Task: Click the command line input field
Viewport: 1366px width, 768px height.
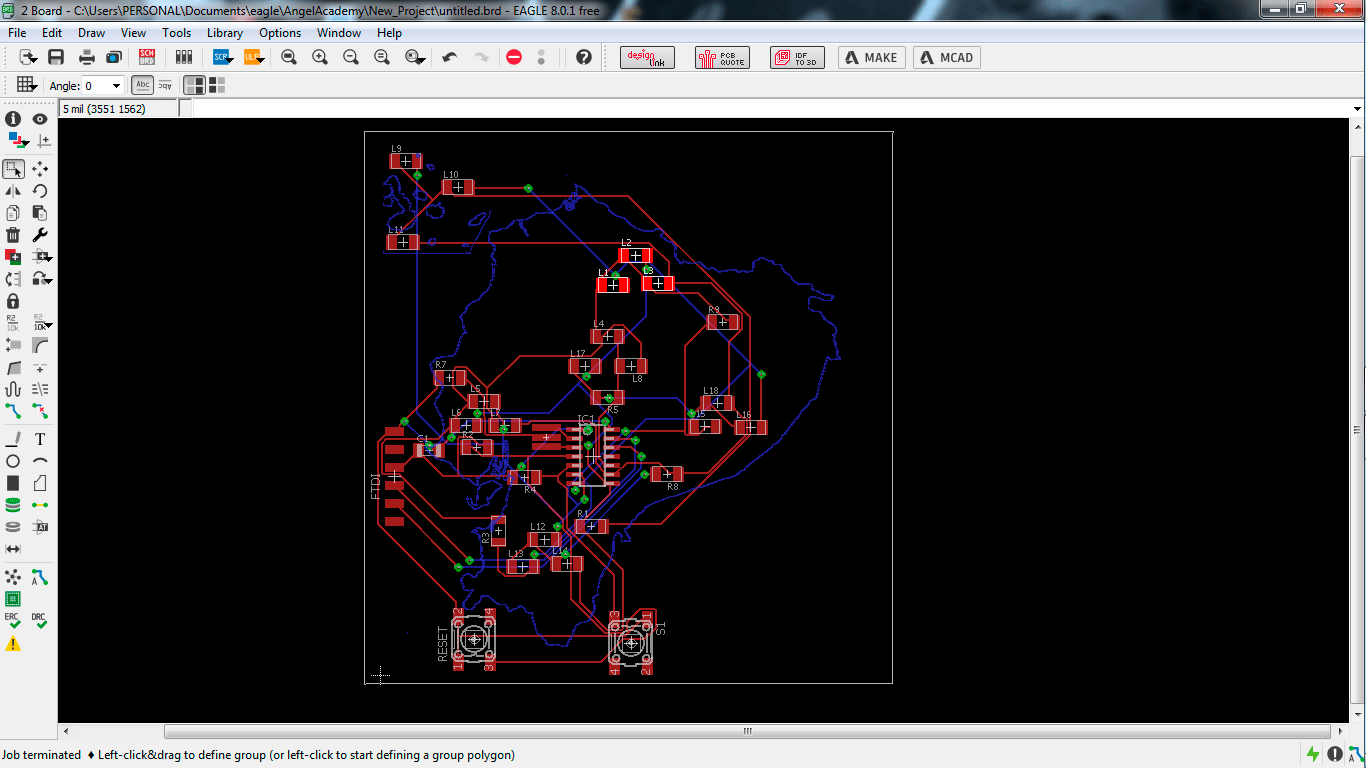Action: [771, 109]
